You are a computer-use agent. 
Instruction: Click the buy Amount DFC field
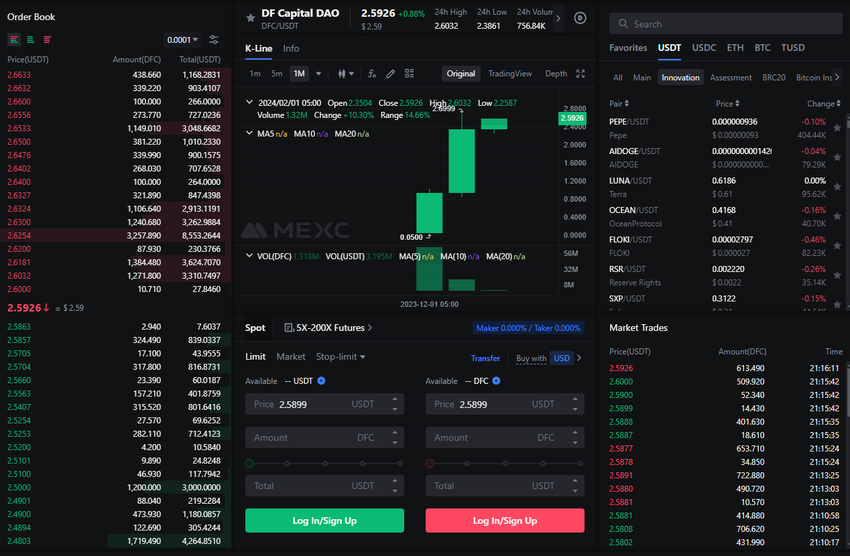324,437
